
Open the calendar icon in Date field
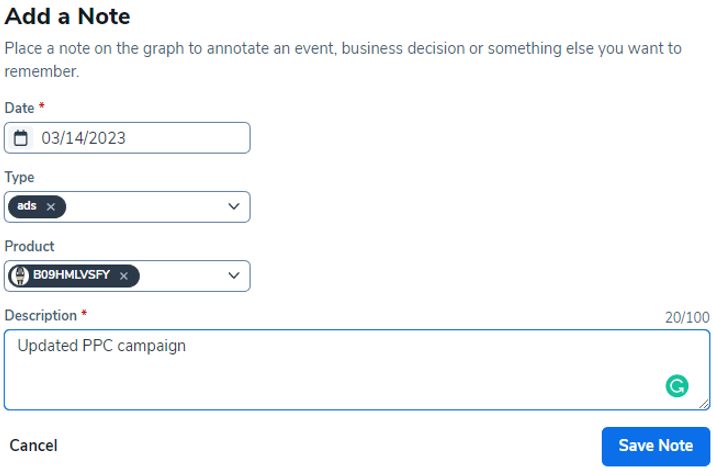coord(21,138)
